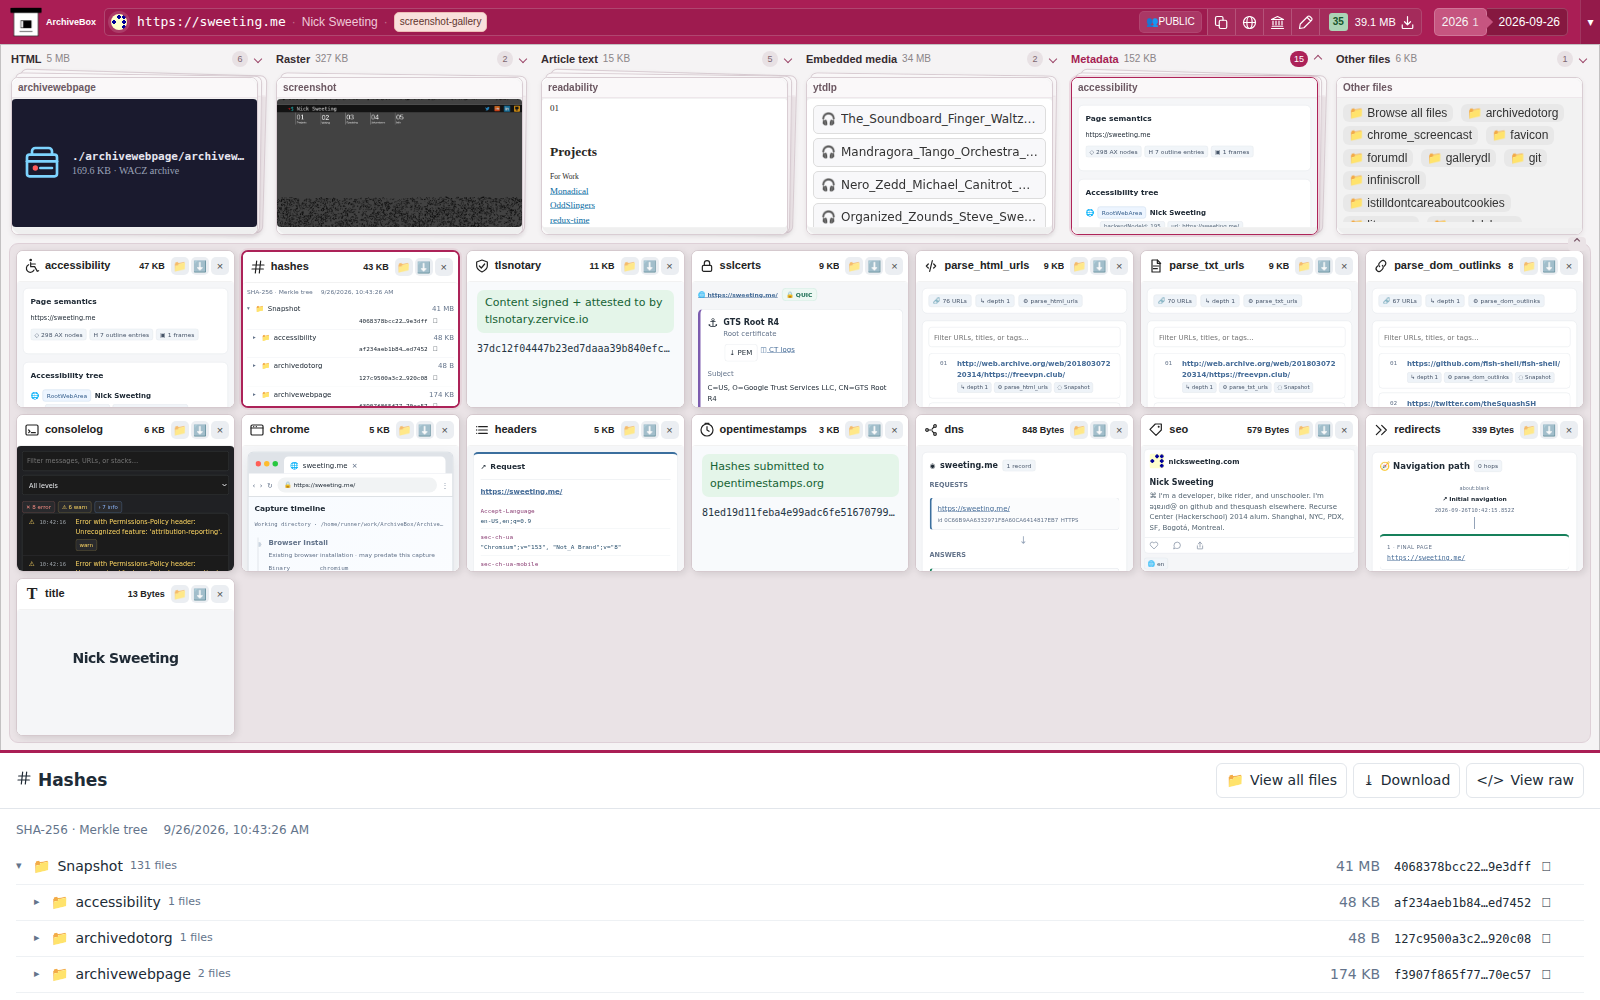Copy hash of Snapshot row in Hashes panel
1600x1000 pixels.
1546,867
